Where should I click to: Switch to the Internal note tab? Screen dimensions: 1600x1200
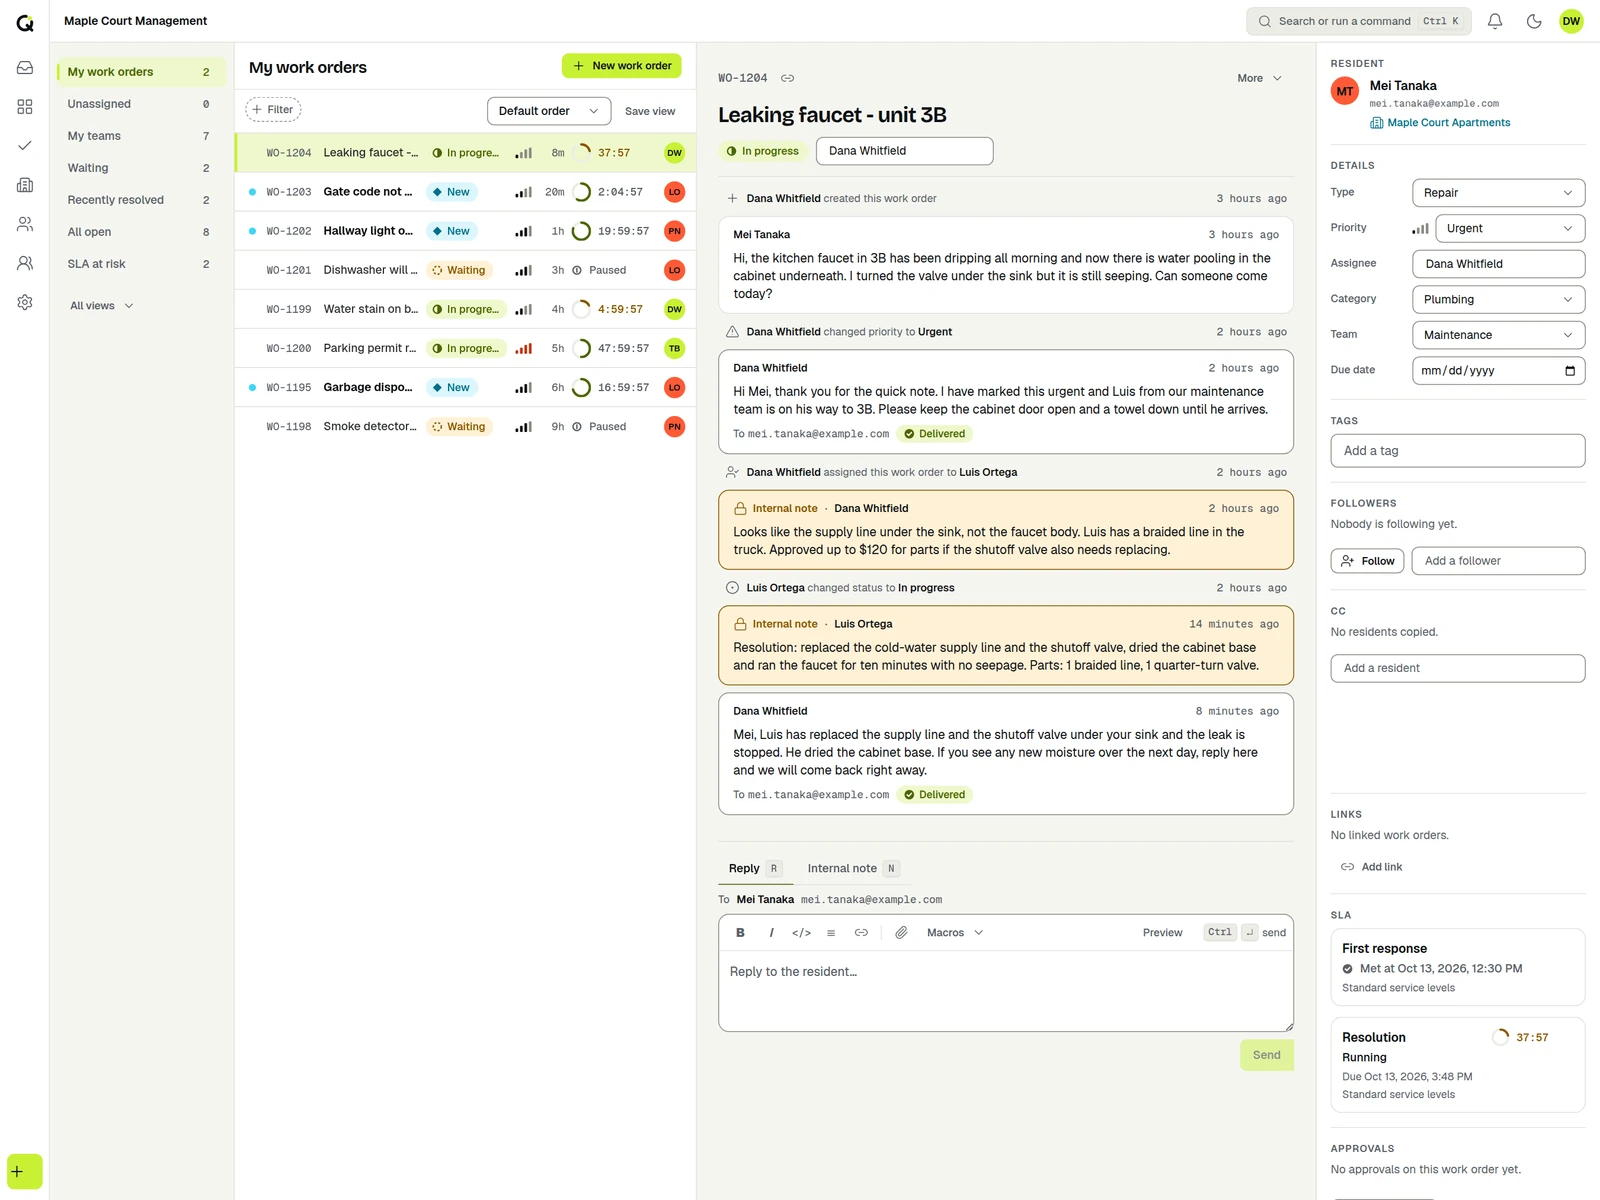(x=853, y=869)
